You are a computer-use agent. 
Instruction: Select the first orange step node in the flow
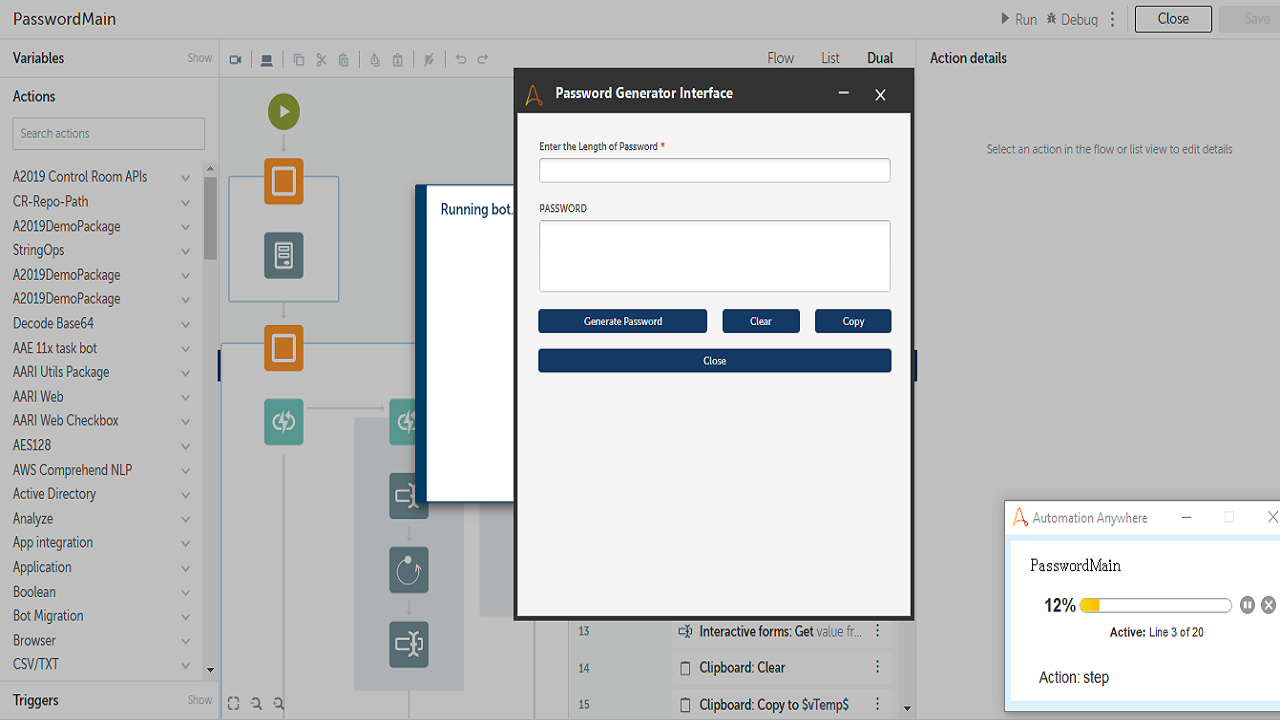pos(284,181)
